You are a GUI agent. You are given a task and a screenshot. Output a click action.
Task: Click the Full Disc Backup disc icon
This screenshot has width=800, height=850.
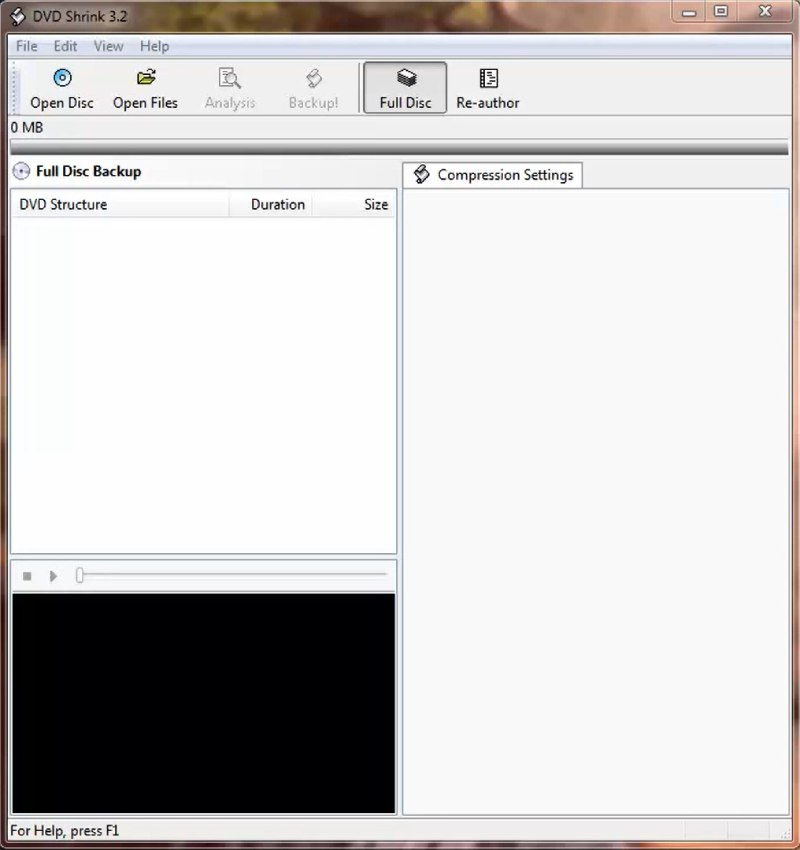coord(21,171)
